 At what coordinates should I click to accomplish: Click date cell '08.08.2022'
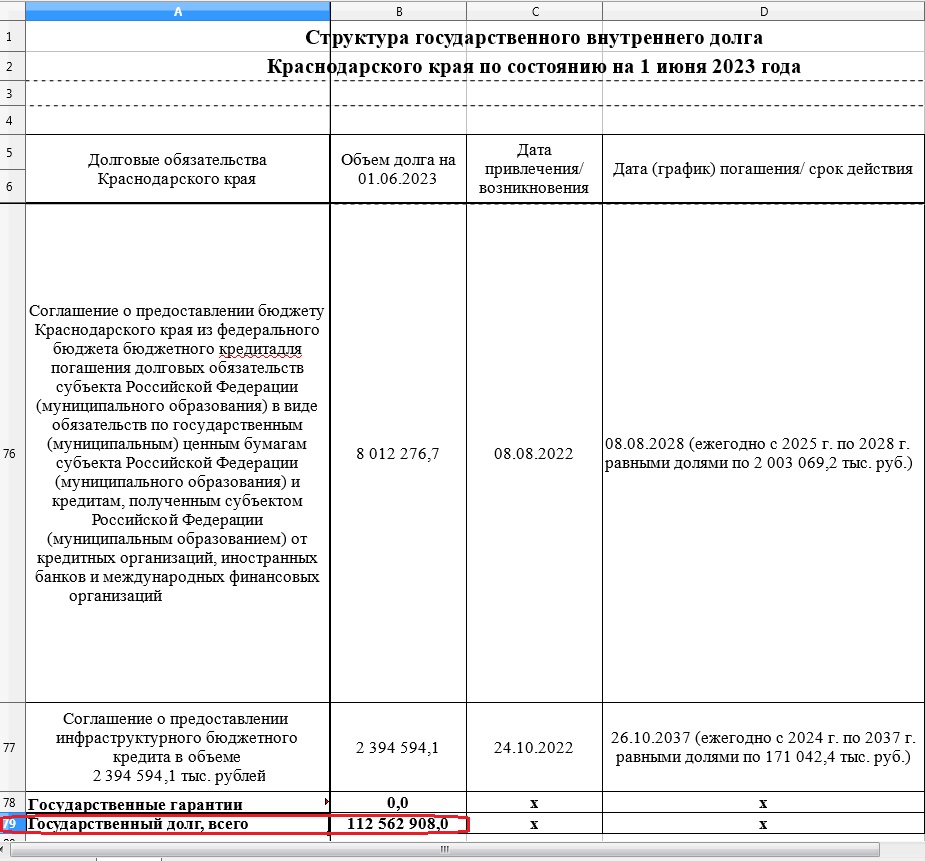click(x=534, y=453)
